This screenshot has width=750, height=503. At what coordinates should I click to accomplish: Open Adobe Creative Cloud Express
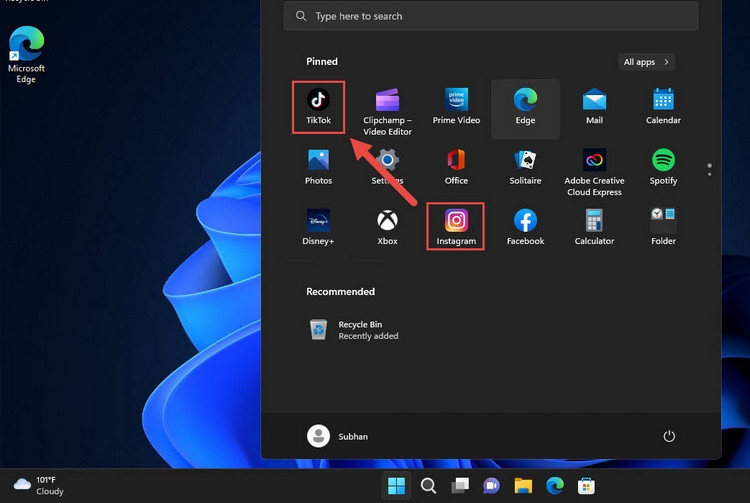tap(594, 172)
